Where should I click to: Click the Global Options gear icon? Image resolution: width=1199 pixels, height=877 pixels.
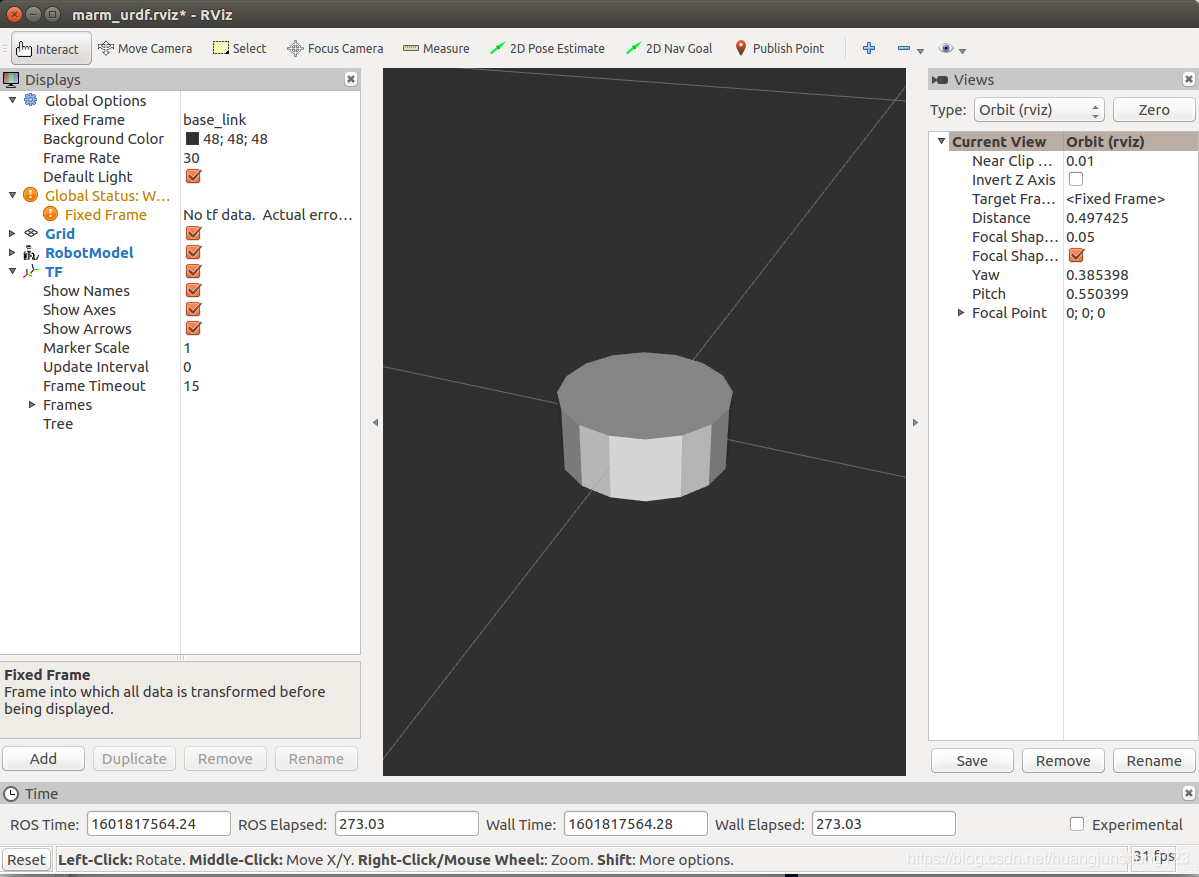pyautogui.click(x=31, y=100)
